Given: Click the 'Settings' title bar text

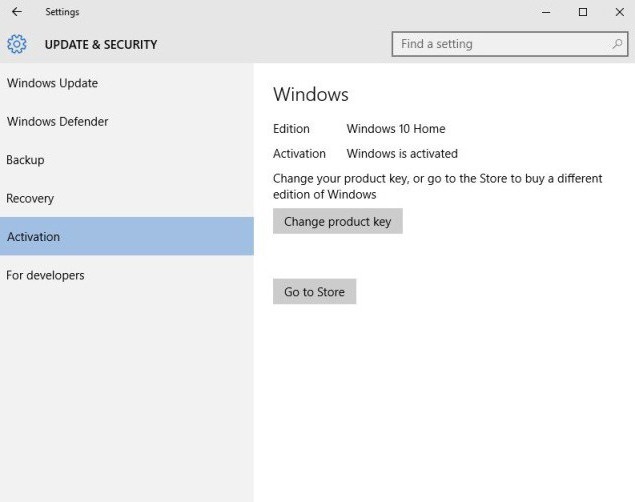Looking at the screenshot, I should point(62,12).
